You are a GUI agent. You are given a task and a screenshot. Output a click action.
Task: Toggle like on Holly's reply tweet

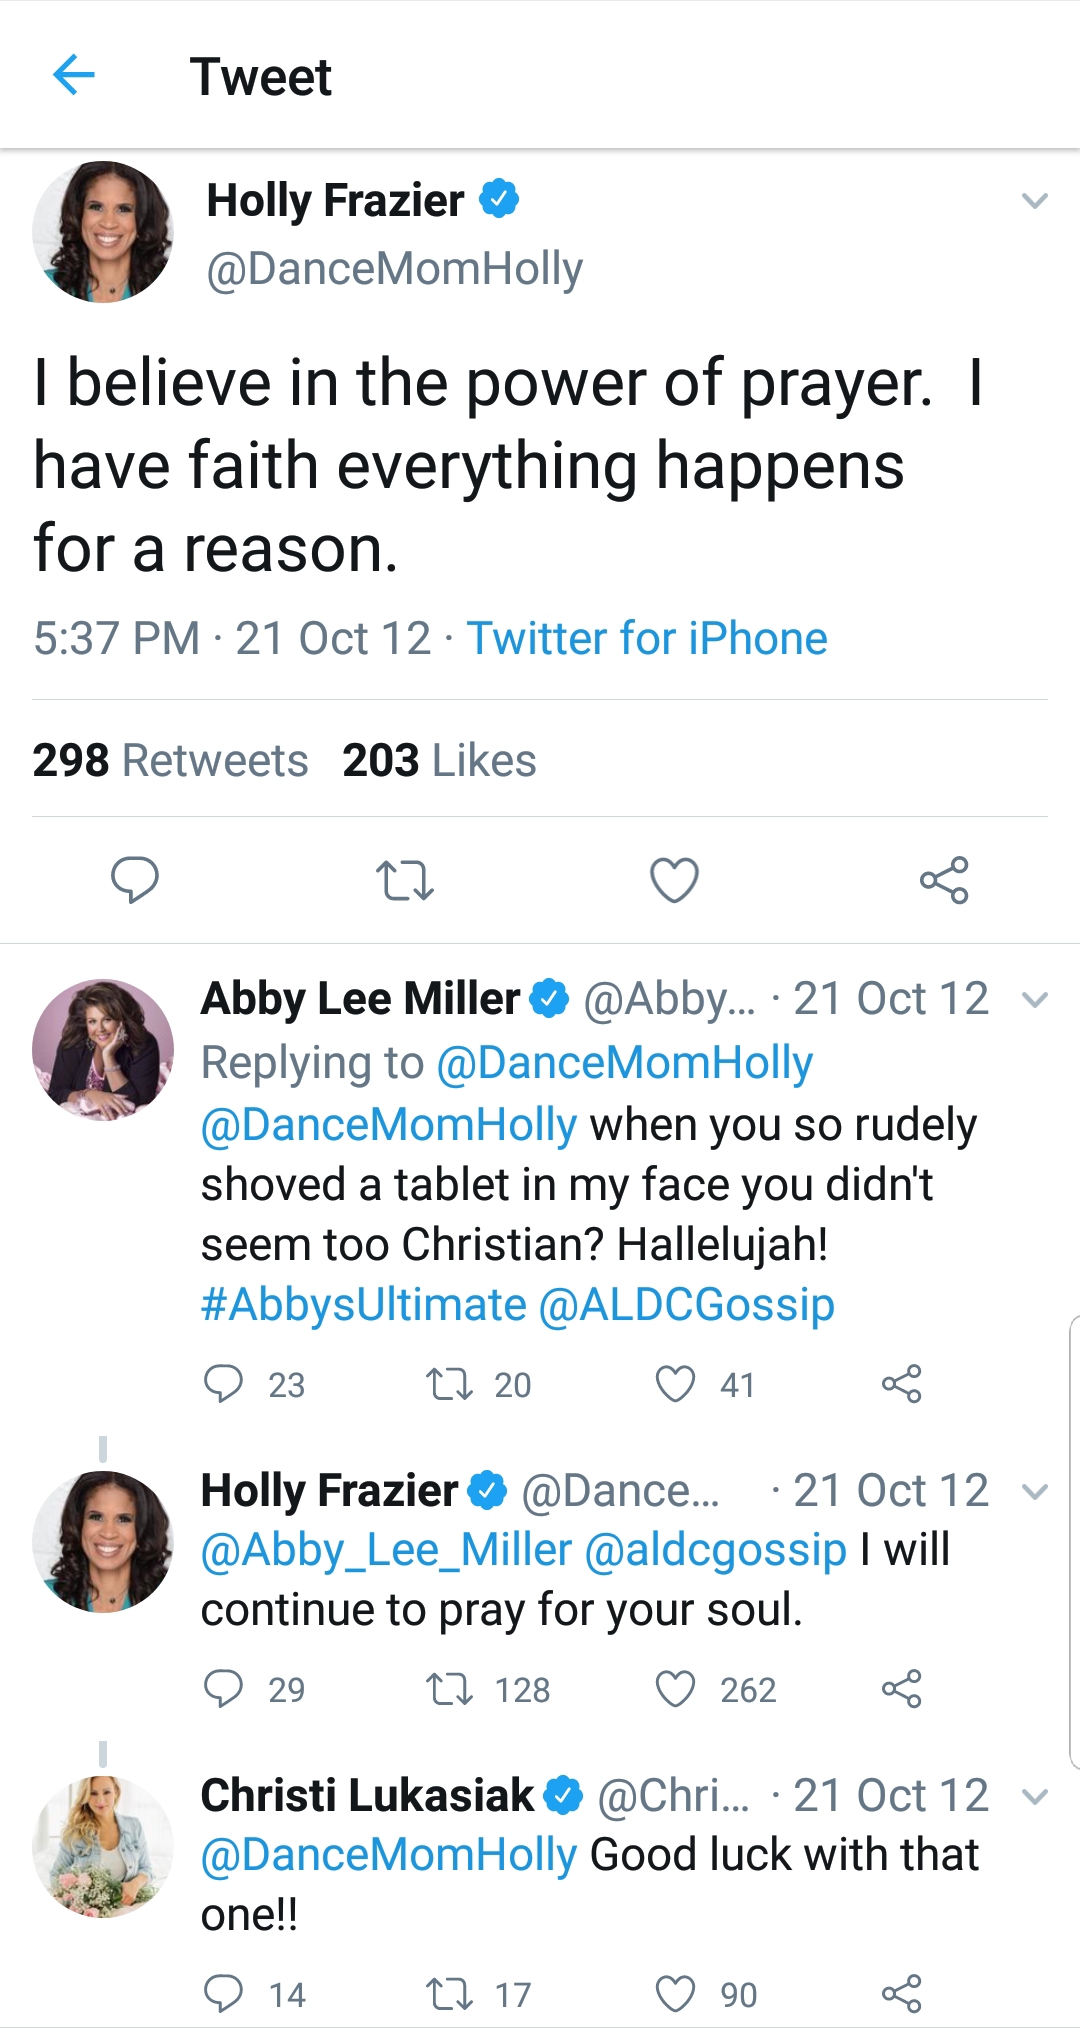point(680,1689)
